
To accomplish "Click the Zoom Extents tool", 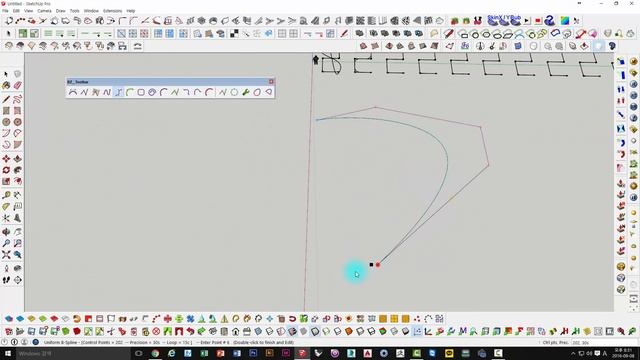I will 6,255.
